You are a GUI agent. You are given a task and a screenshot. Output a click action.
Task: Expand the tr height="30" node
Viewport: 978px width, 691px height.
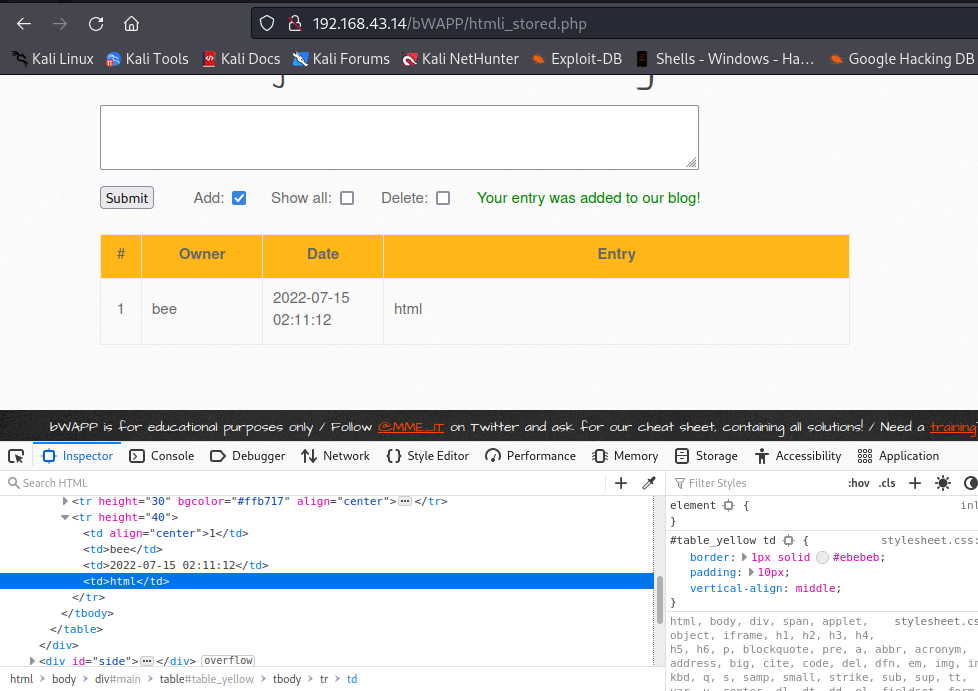click(x=65, y=501)
